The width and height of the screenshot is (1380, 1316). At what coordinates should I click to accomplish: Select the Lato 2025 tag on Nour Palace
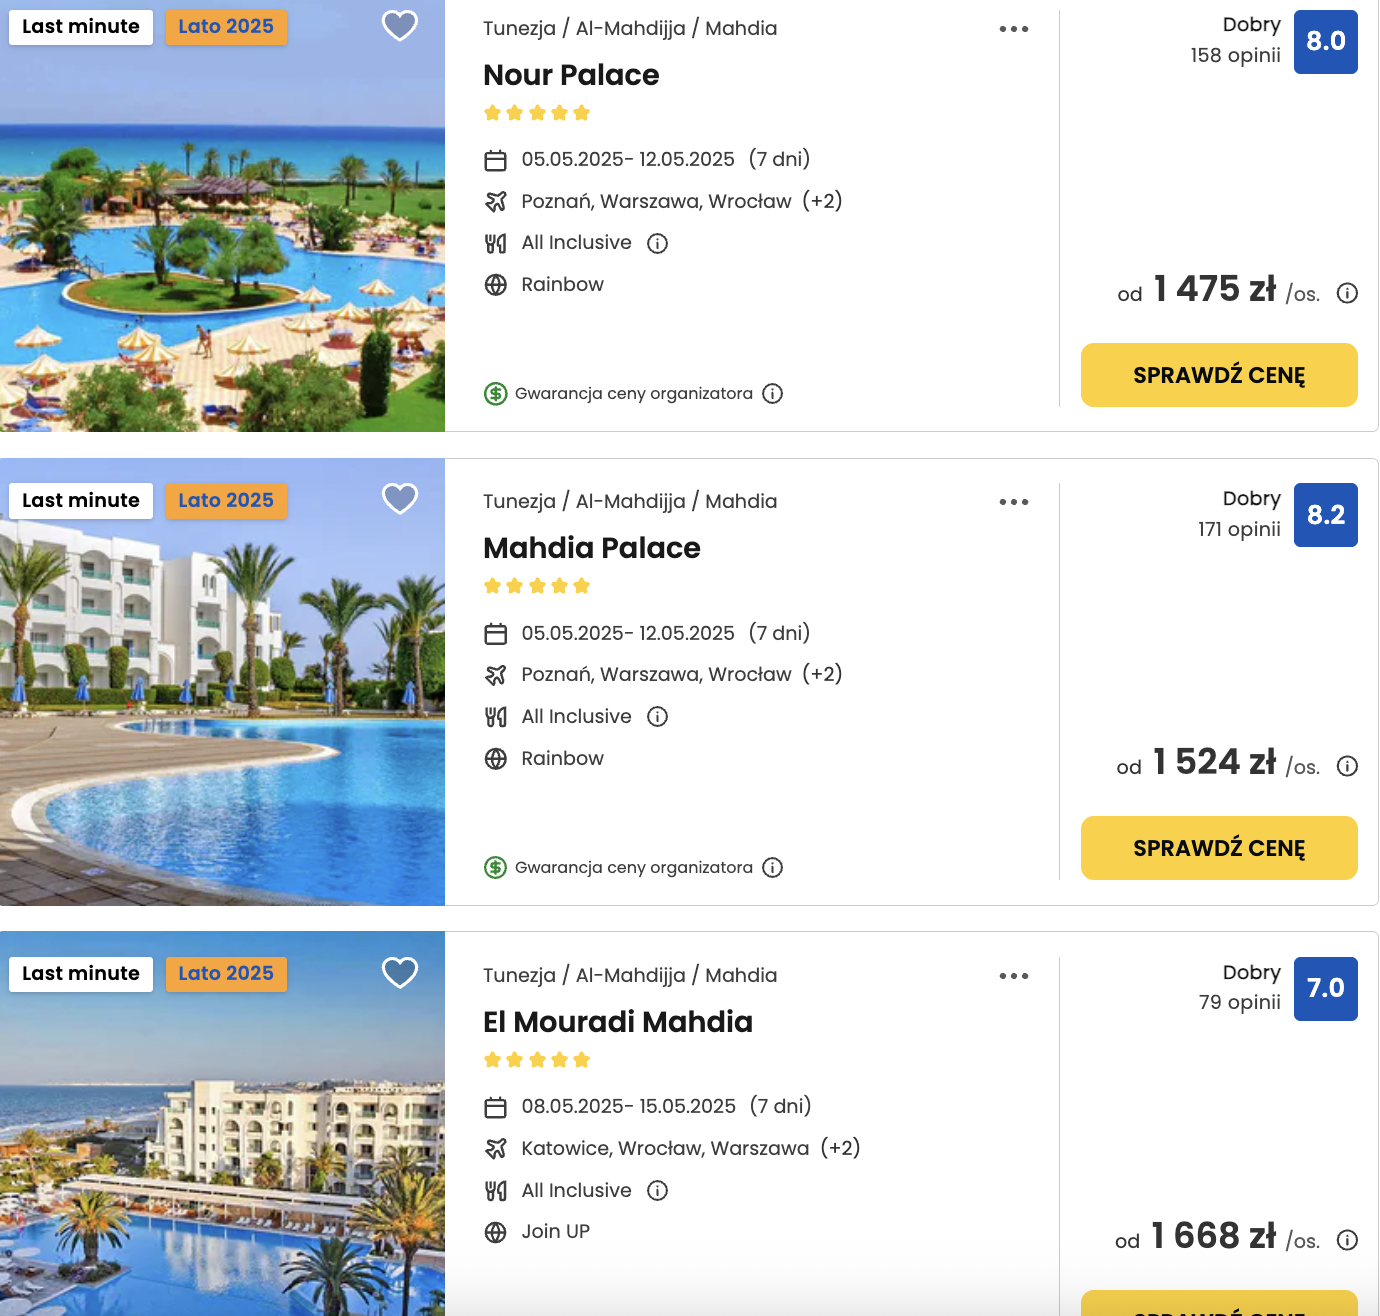point(226,27)
